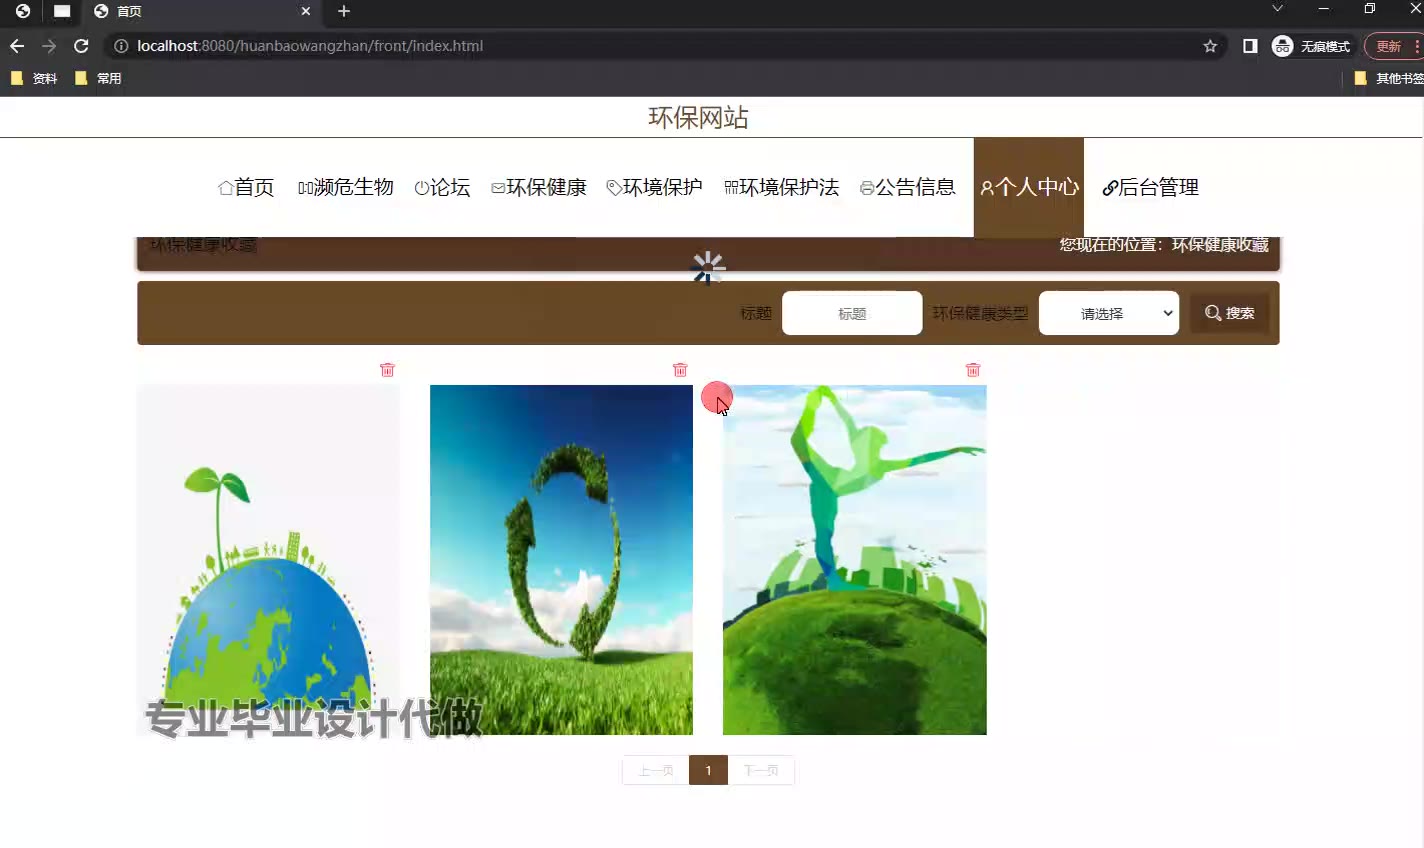
Task: Open the 资料 bookmark folder
Action: pyautogui.click(x=34, y=78)
